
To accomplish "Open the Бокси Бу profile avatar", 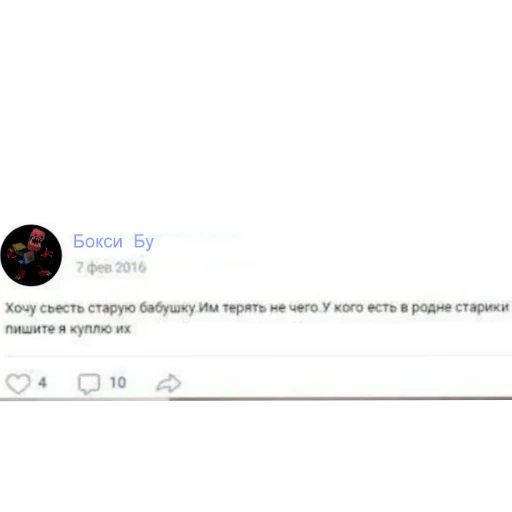I will [31, 255].
